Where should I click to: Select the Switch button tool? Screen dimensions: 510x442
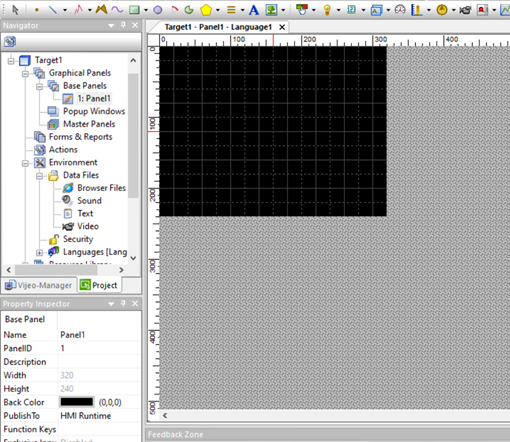click(x=302, y=10)
